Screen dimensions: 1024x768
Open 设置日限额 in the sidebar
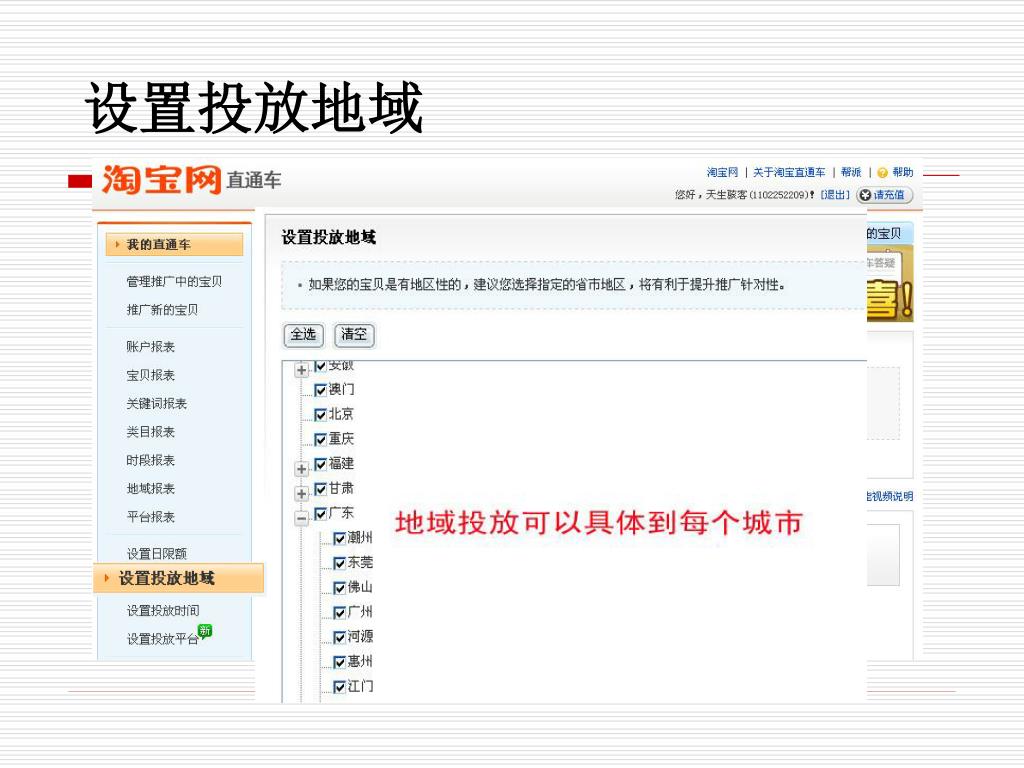click(157, 554)
